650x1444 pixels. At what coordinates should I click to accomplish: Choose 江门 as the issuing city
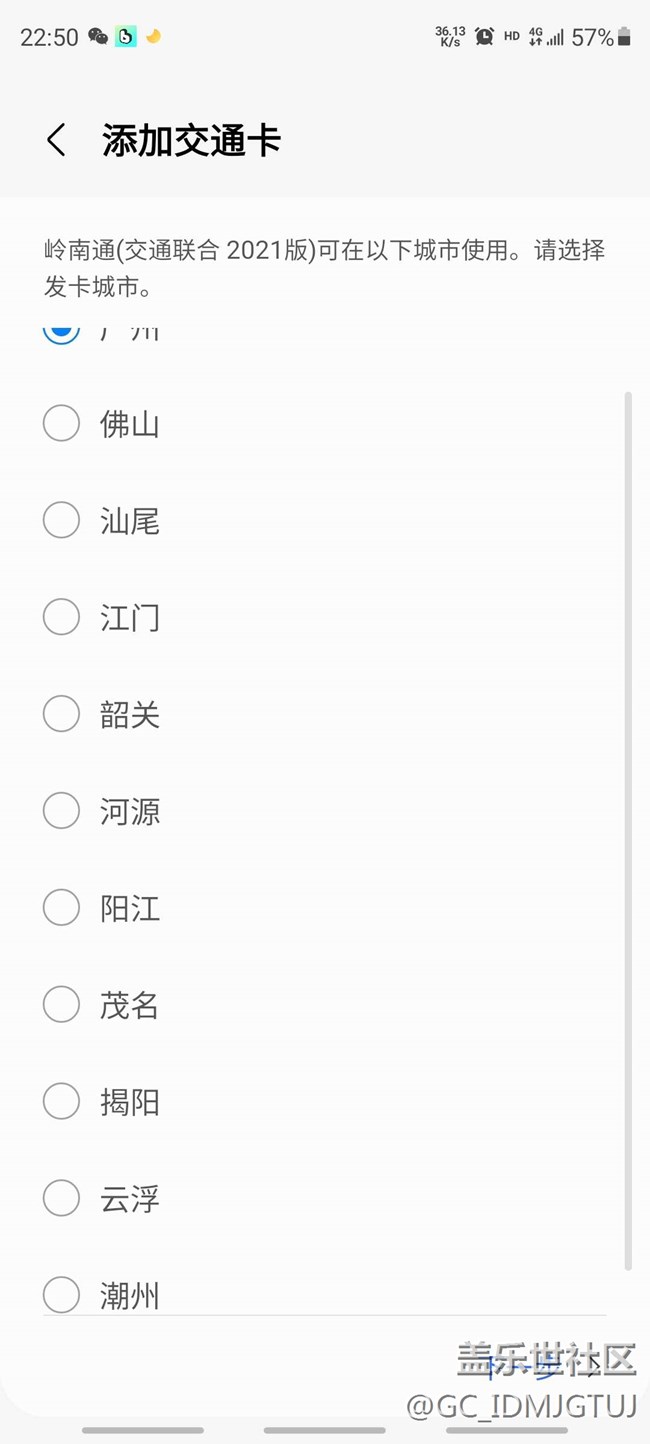click(x=61, y=617)
